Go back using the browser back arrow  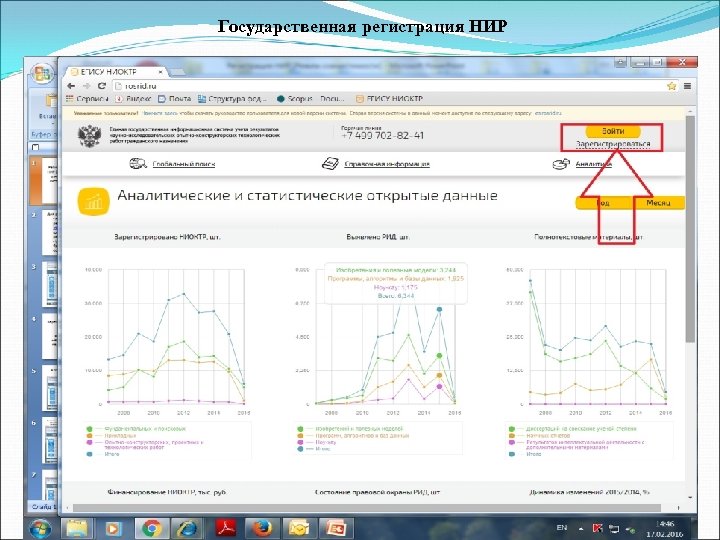pos(71,86)
